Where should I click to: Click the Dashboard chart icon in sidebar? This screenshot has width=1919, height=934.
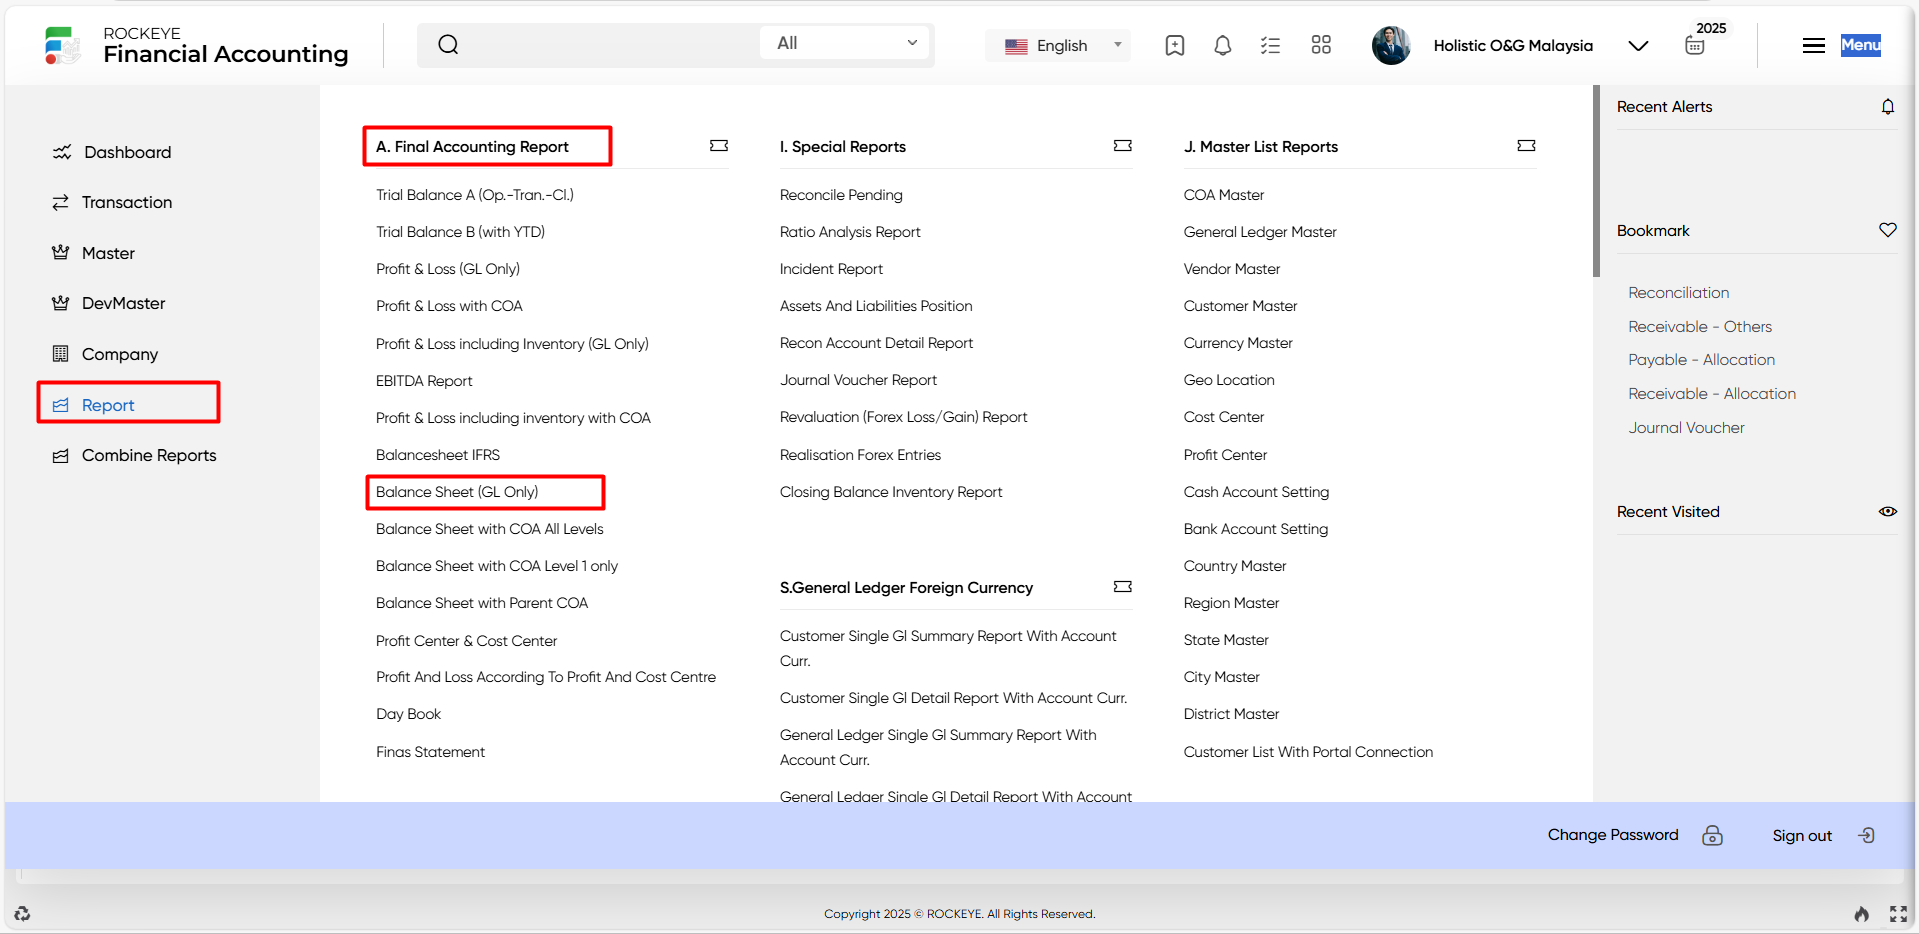62,152
